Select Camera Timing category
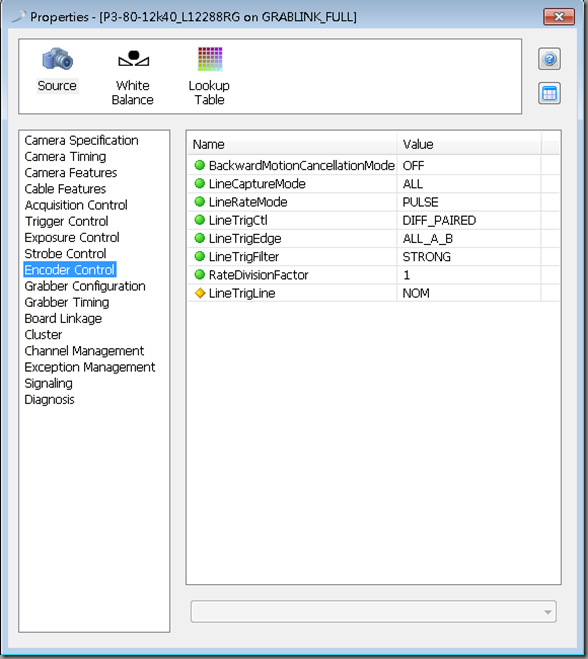The height and width of the screenshot is (659, 588). pyautogui.click(x=66, y=156)
